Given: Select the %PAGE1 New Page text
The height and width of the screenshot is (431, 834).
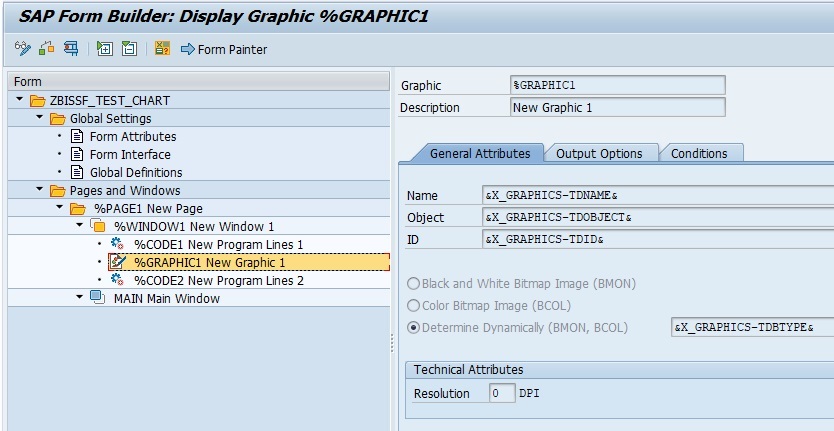Looking at the screenshot, I should click(148, 209).
